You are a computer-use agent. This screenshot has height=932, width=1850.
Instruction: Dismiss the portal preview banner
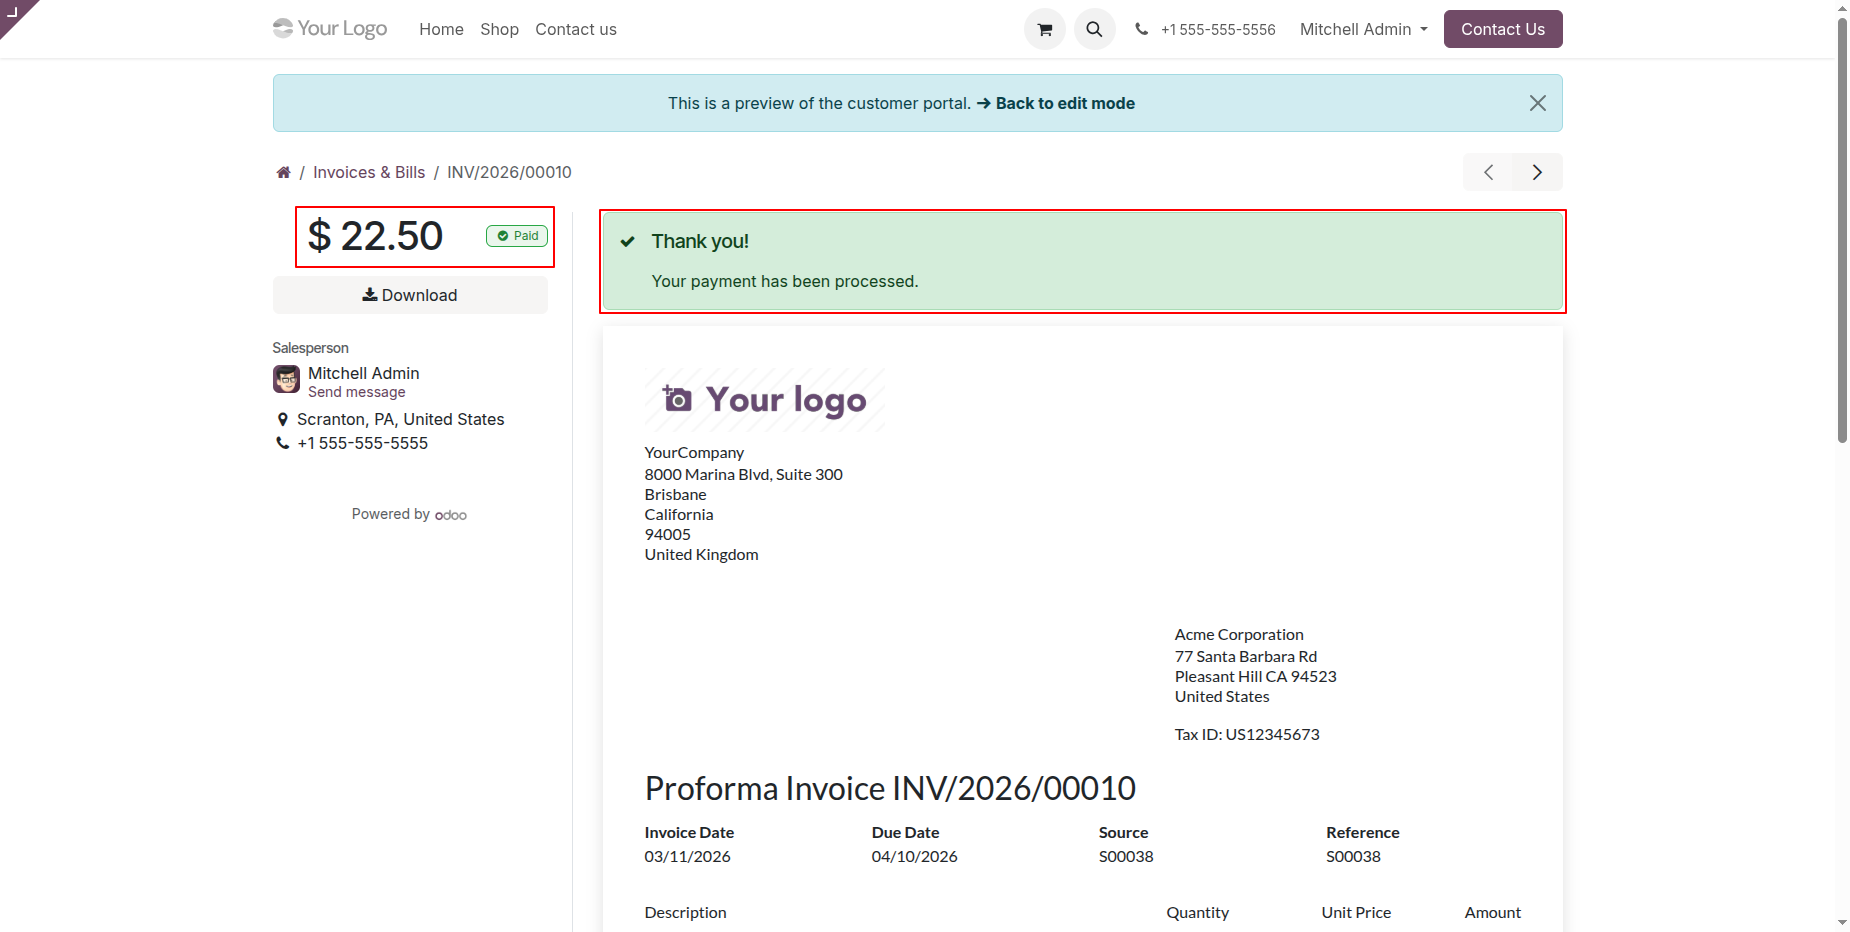[1537, 103]
